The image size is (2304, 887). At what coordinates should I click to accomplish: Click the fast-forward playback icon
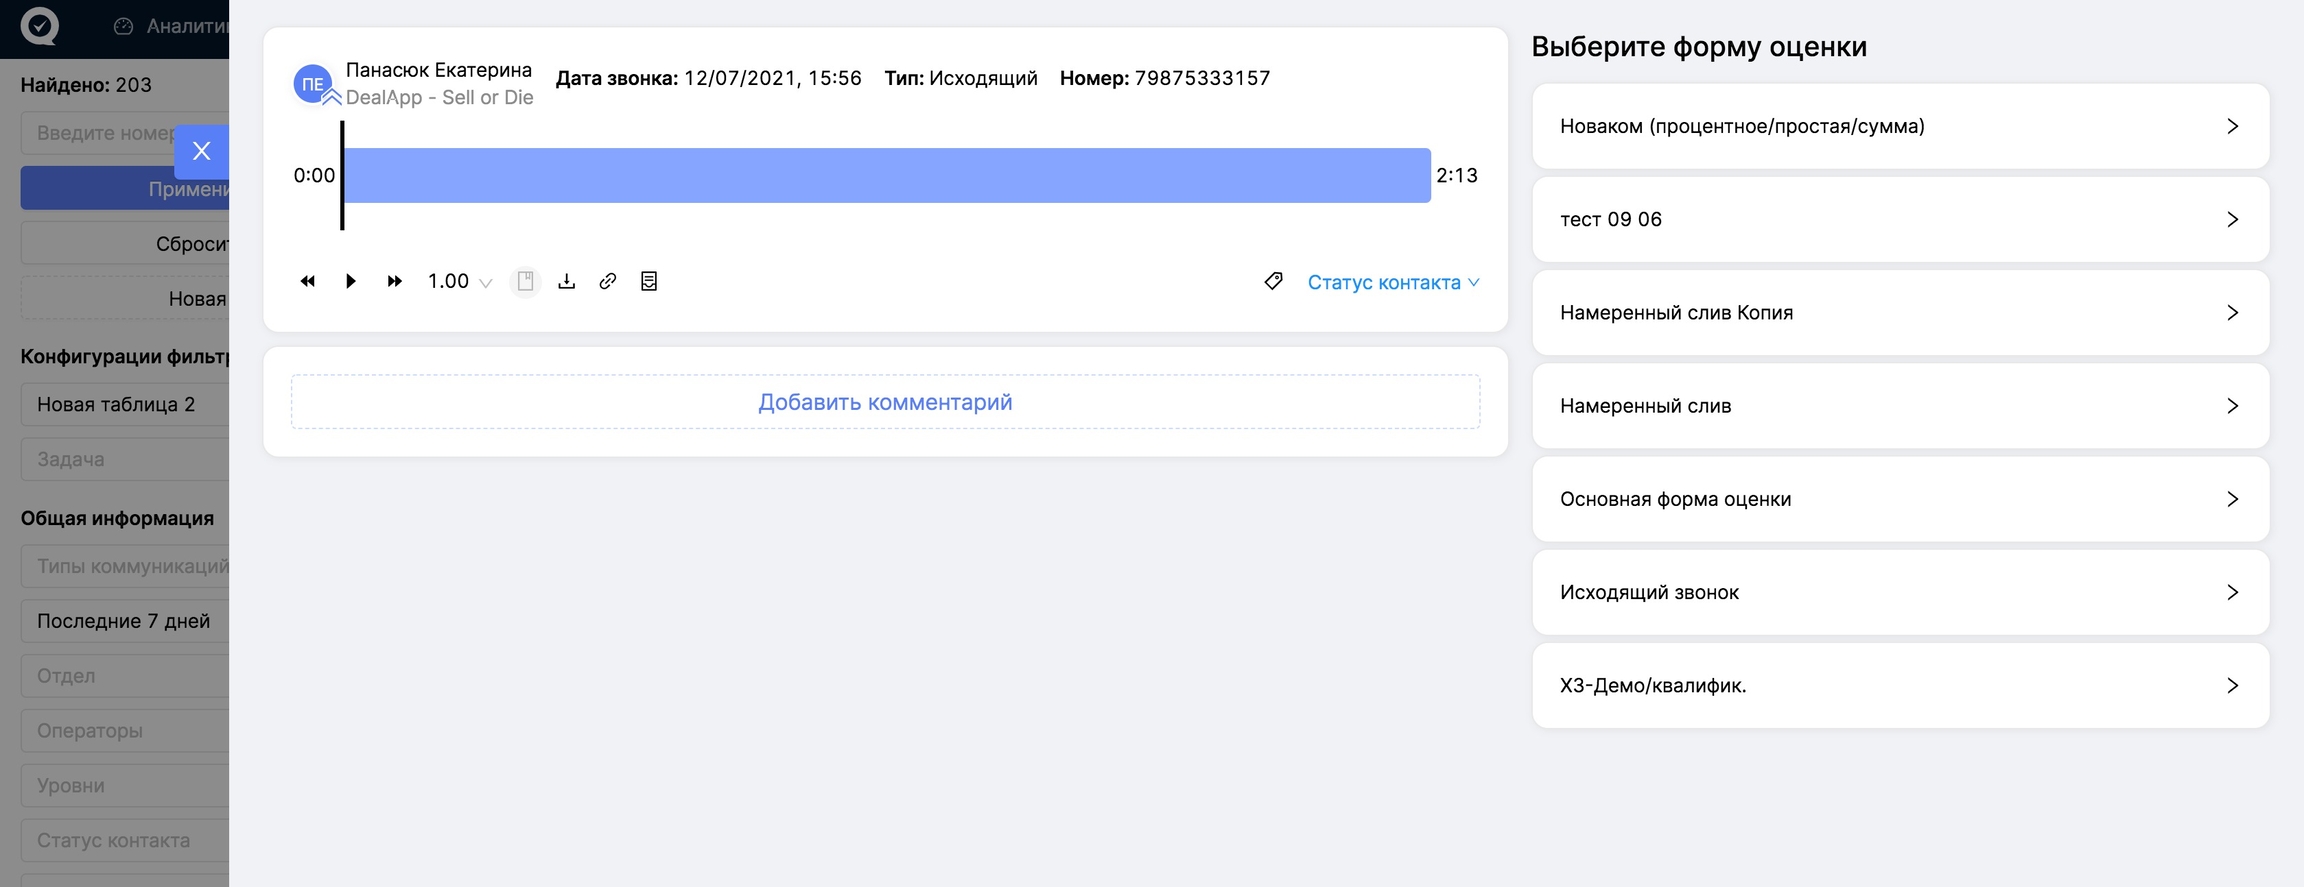(x=395, y=281)
